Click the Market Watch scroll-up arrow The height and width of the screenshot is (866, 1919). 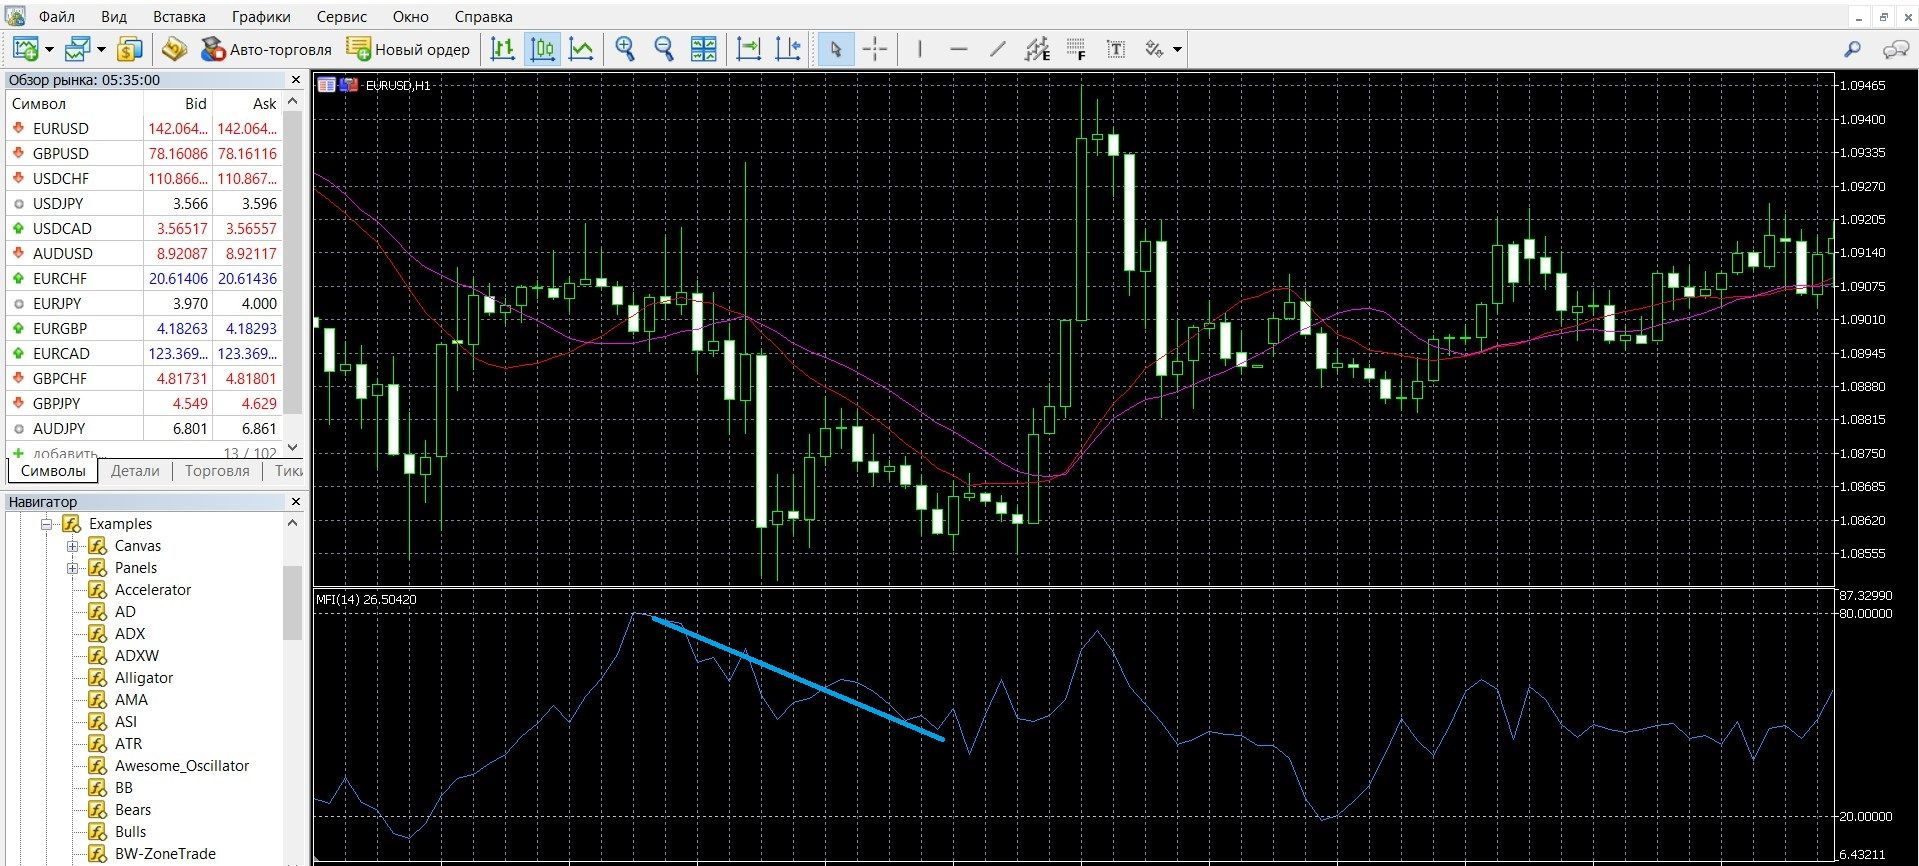tap(293, 102)
